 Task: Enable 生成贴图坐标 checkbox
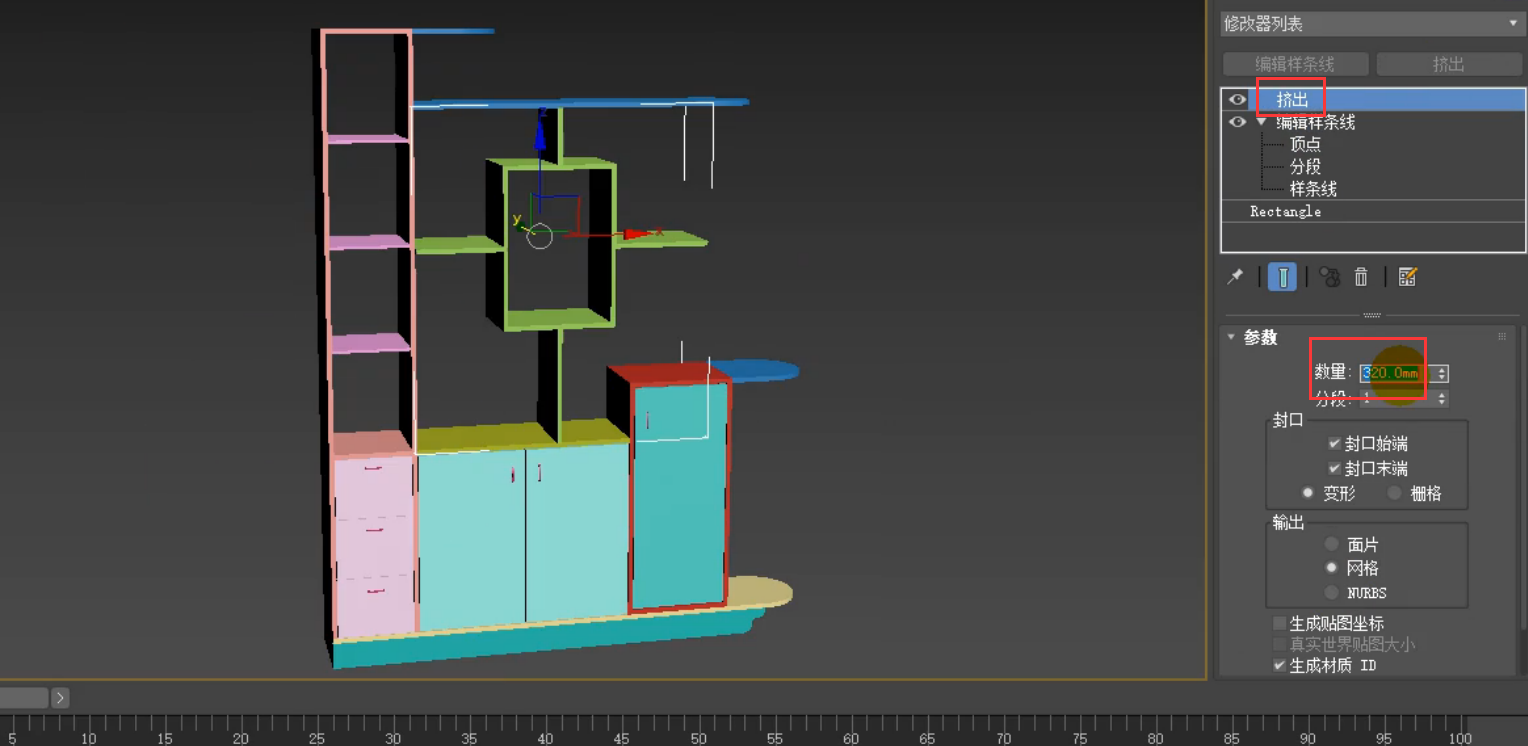click(x=1278, y=622)
